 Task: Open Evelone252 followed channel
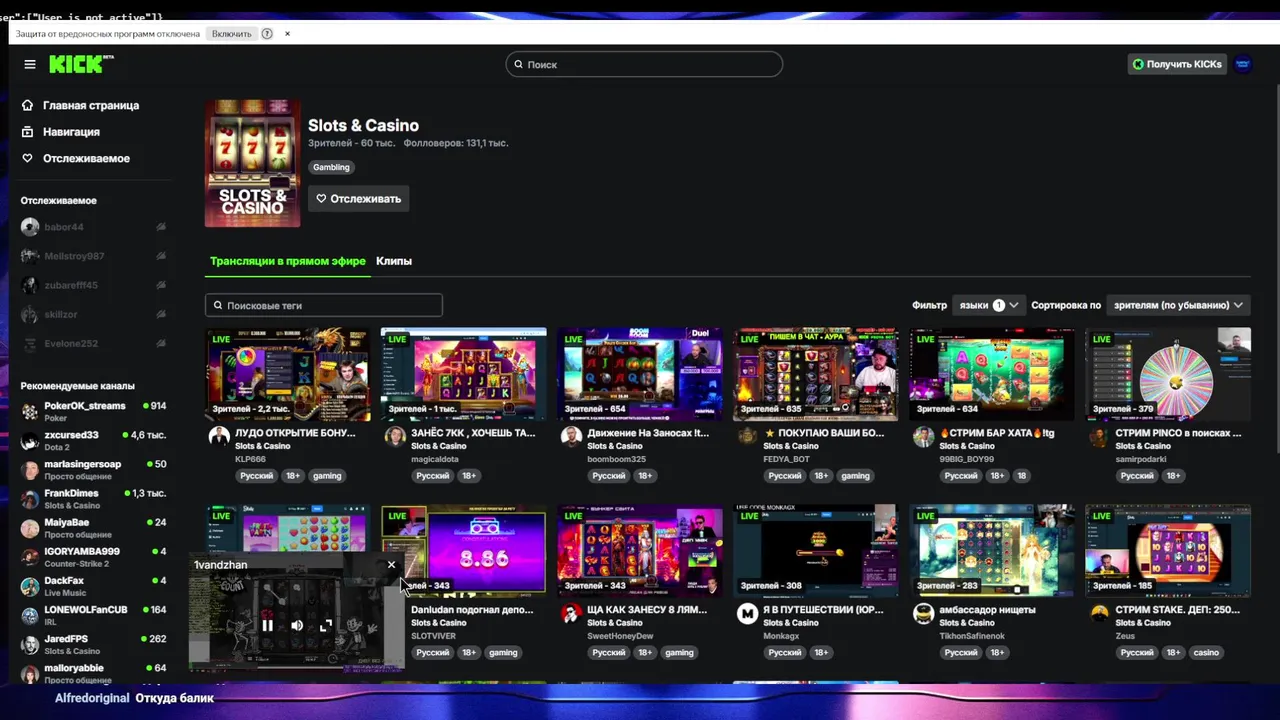[x=94, y=343]
